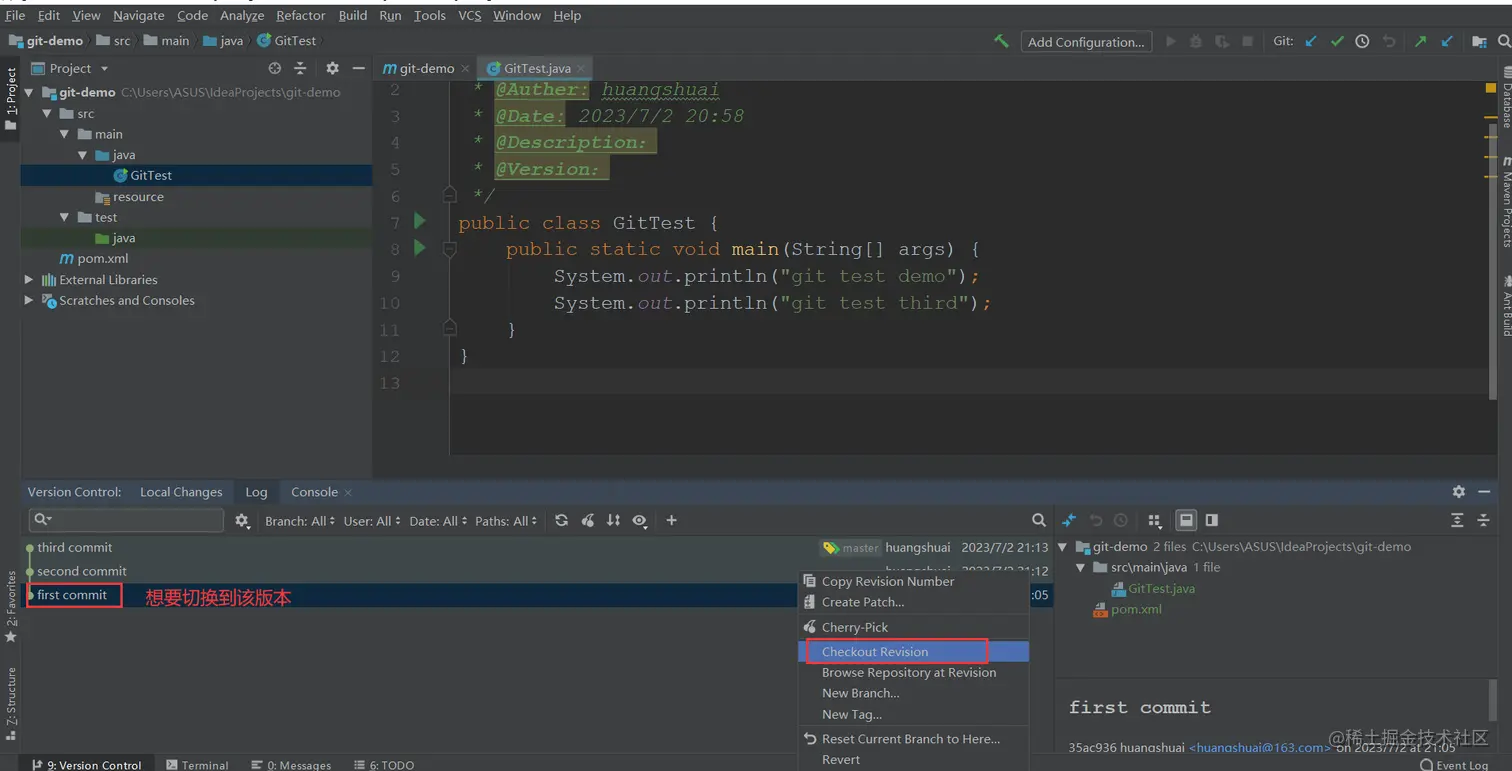Click run gutter arrow beside class GitTest
Image resolution: width=1512 pixels, height=771 pixels.
[x=420, y=221]
